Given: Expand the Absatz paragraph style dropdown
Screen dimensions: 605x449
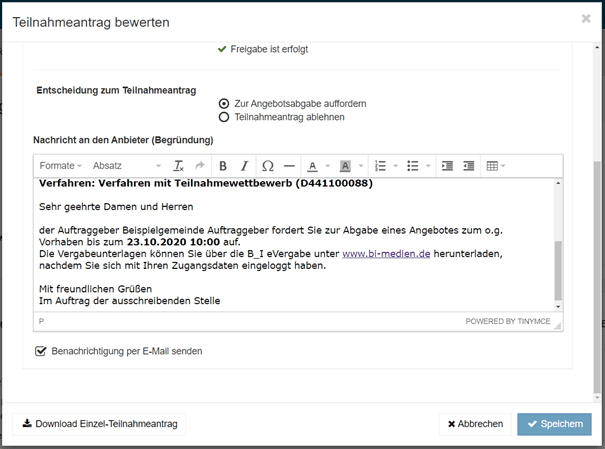Looking at the screenshot, I should point(125,166).
